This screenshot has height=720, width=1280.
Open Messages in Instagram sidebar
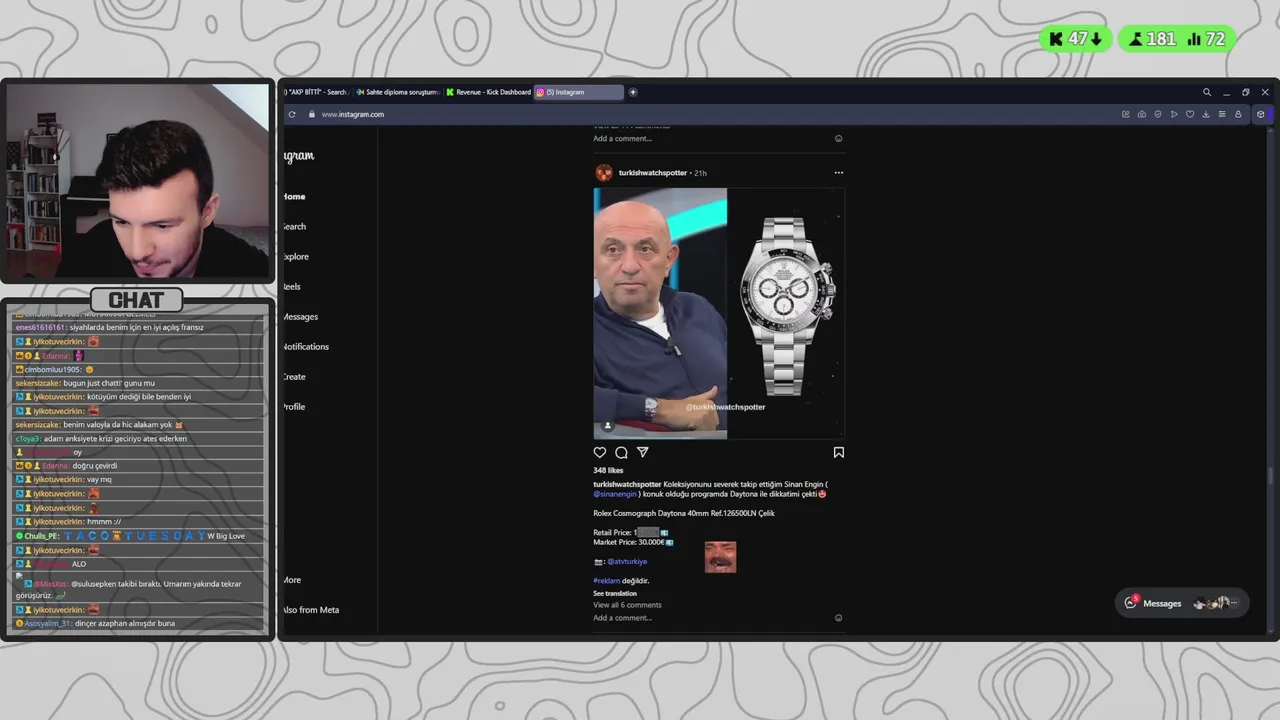point(300,317)
